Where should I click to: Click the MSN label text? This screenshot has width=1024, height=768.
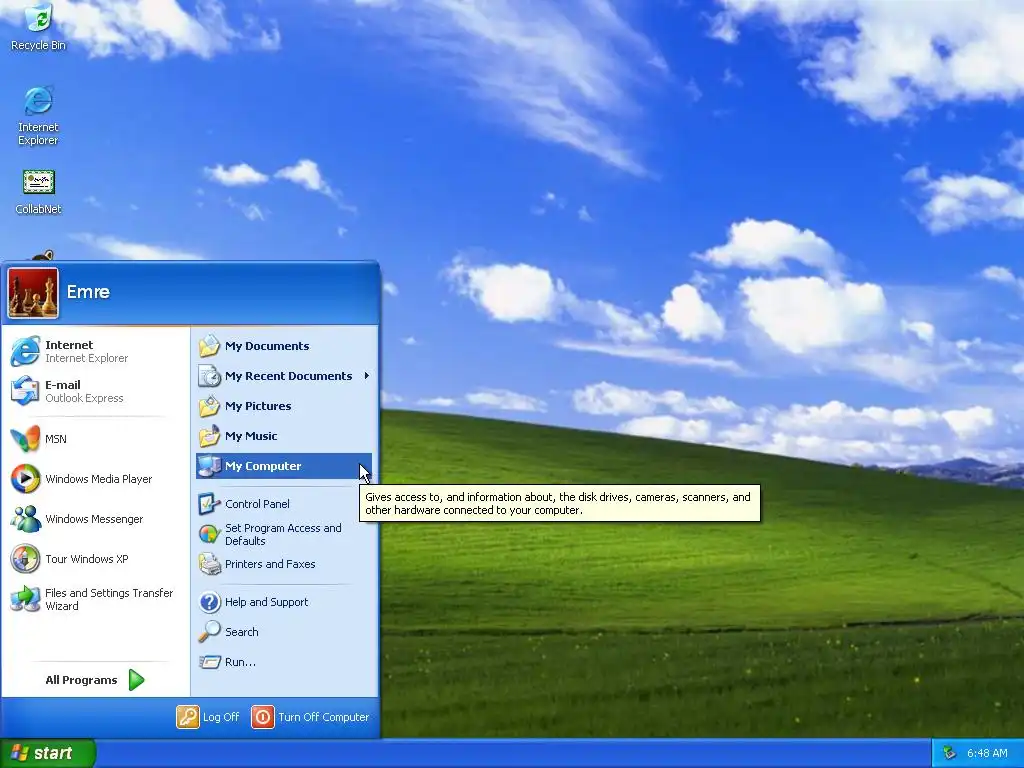56,439
